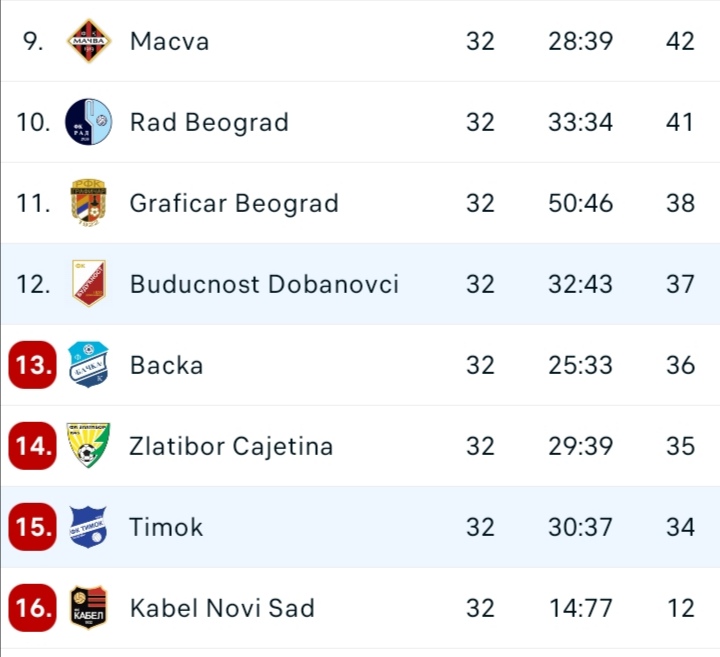Click the red position 13 badge
The image size is (720, 657).
click(x=33, y=365)
